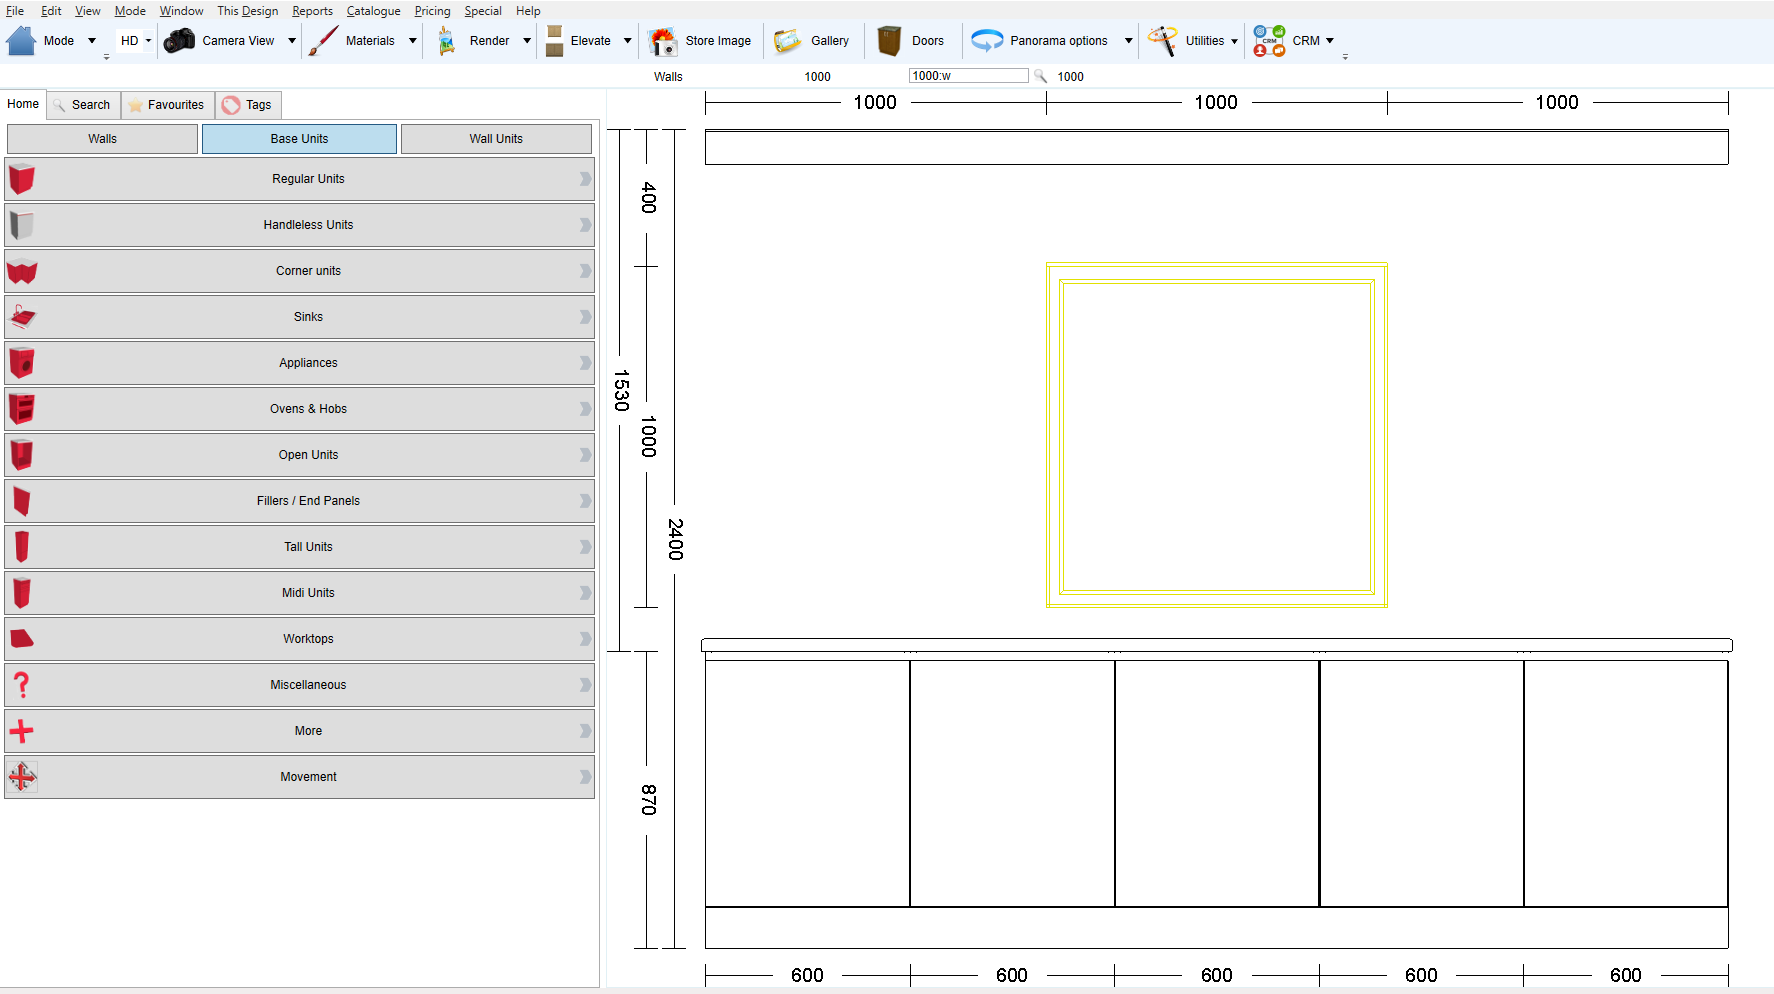Open the Regular Units list
Viewport: 1774px width, 994px height.
click(x=299, y=179)
